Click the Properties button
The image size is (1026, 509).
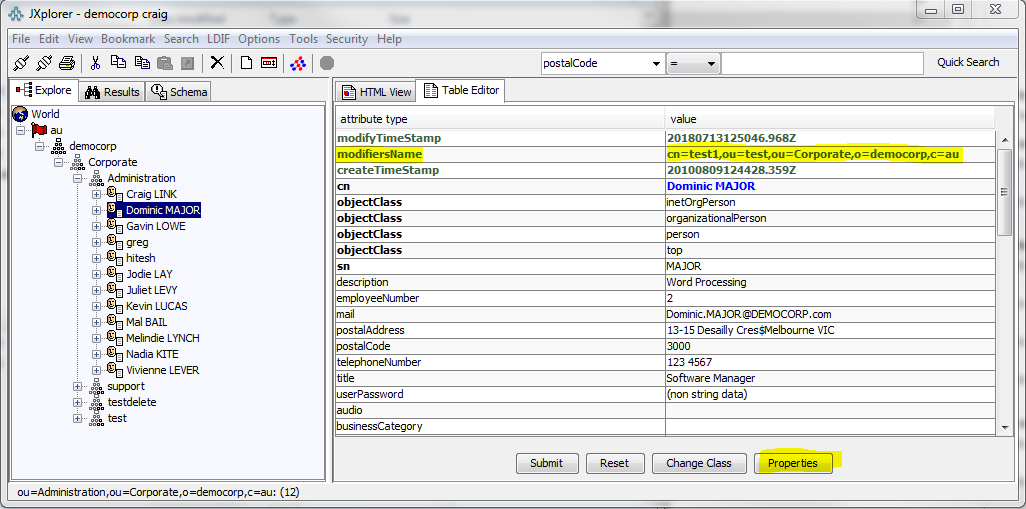[792, 463]
